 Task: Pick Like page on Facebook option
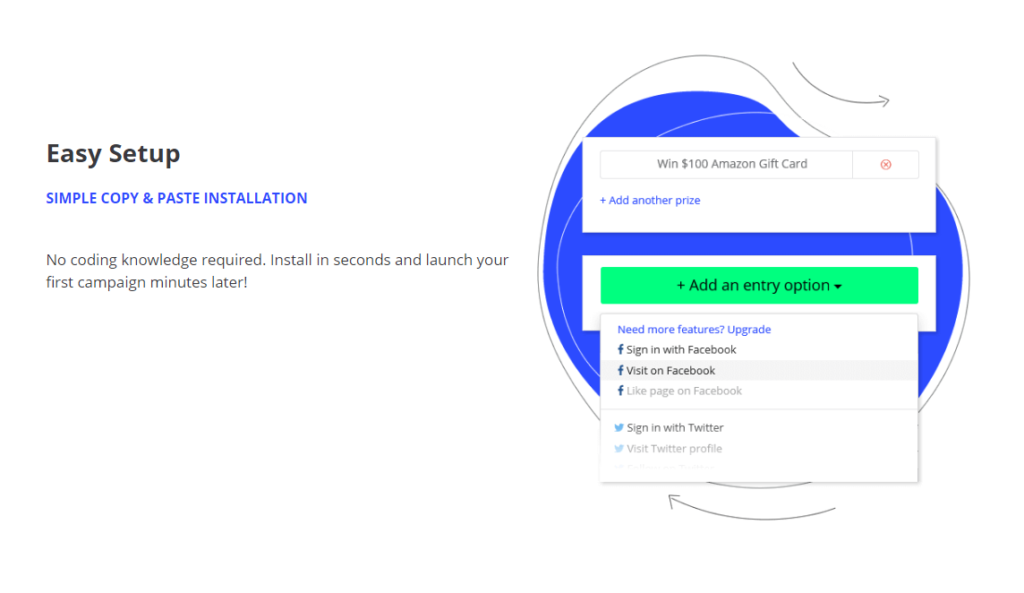click(x=684, y=391)
